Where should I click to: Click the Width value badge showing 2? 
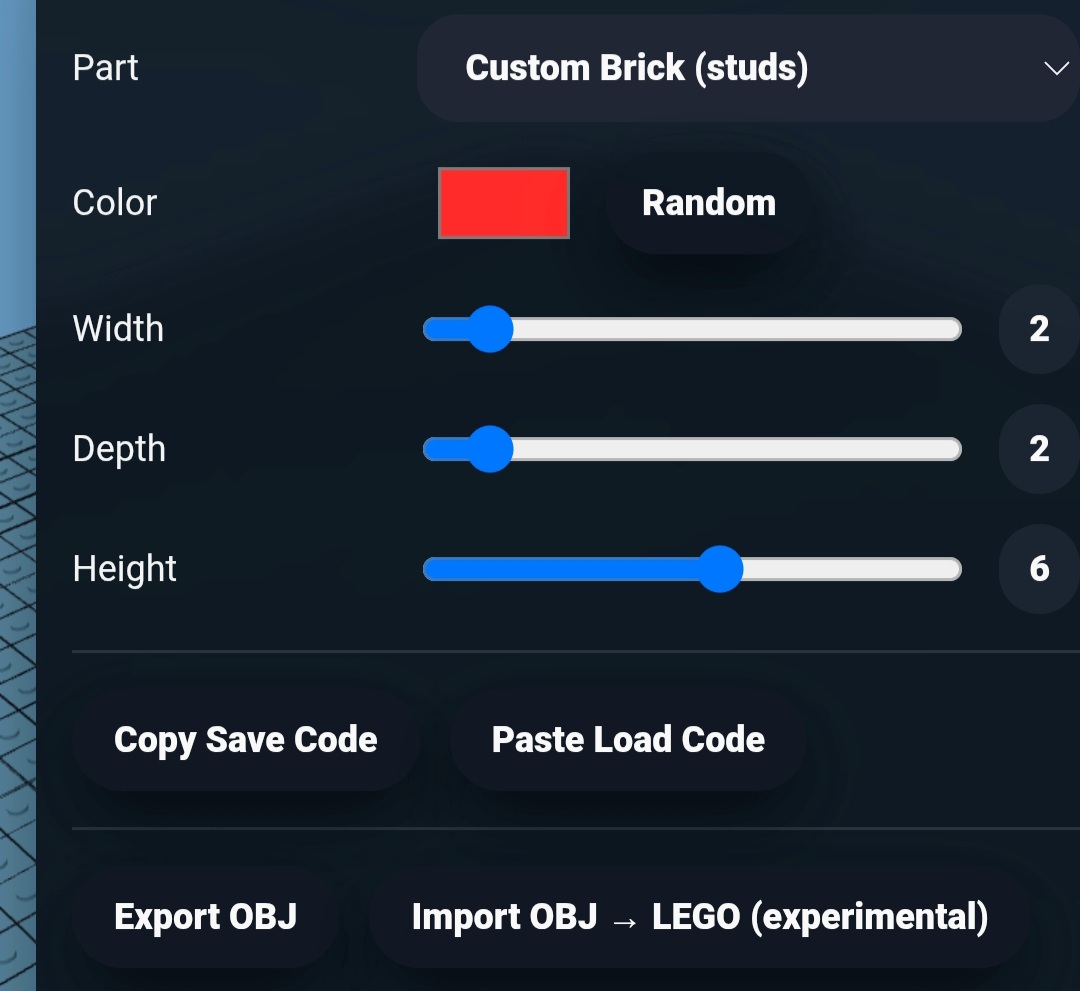point(1039,329)
